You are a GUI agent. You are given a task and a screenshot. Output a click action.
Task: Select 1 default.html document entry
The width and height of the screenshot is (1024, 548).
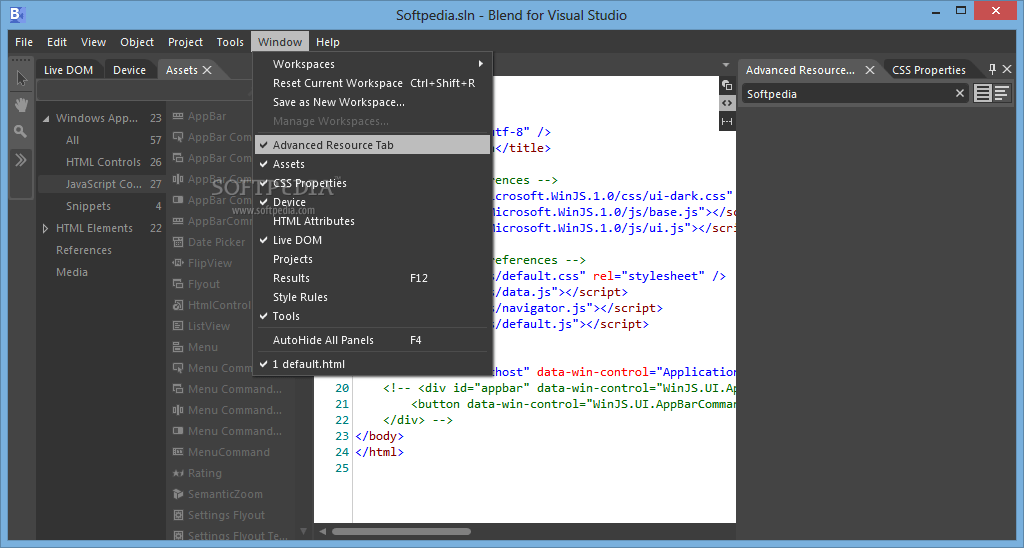(x=372, y=364)
